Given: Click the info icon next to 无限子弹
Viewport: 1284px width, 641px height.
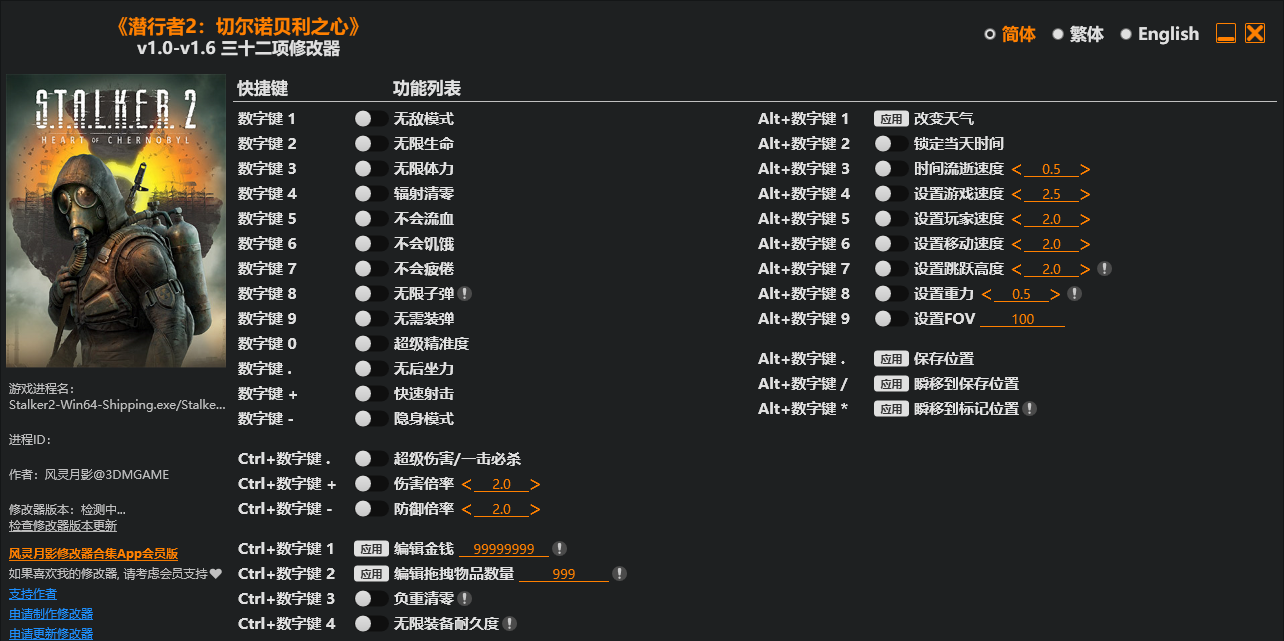Looking at the screenshot, I should [x=465, y=294].
